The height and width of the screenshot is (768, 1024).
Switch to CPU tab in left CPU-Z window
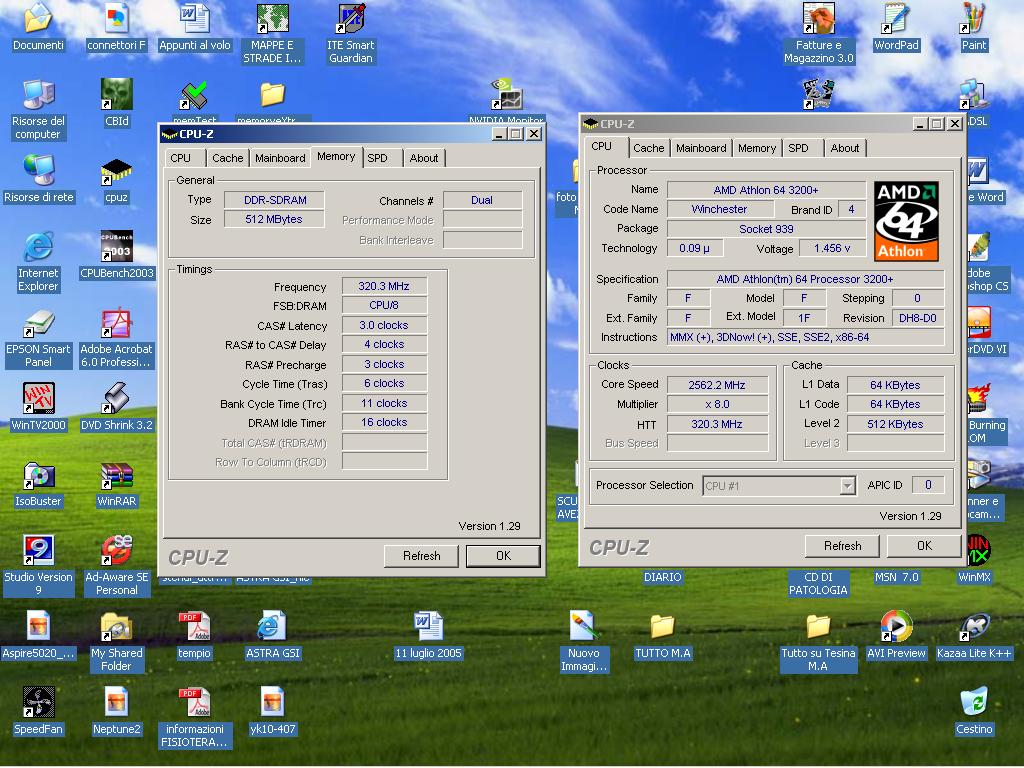pyautogui.click(x=181, y=158)
